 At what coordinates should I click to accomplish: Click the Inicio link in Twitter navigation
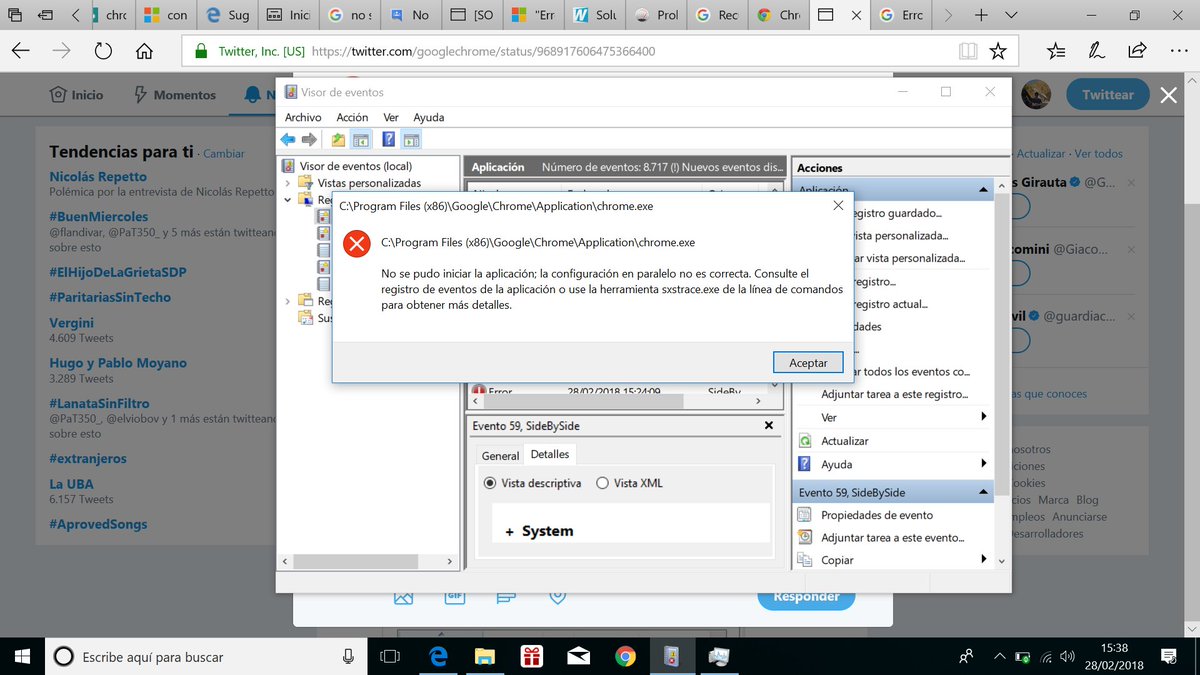click(77, 95)
